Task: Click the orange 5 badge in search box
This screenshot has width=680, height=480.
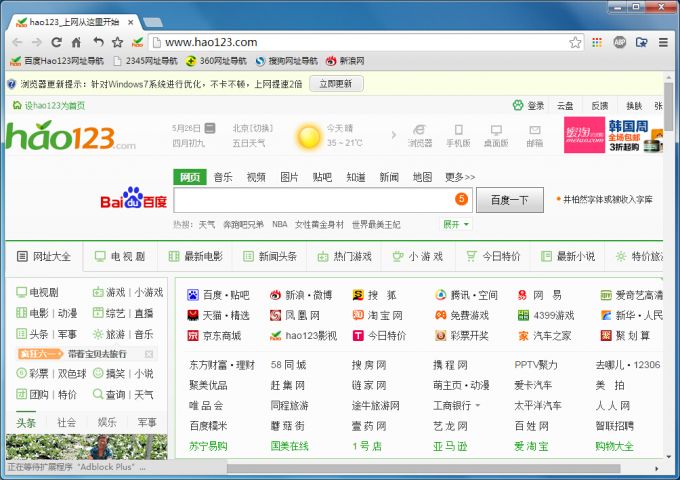Action: (461, 199)
